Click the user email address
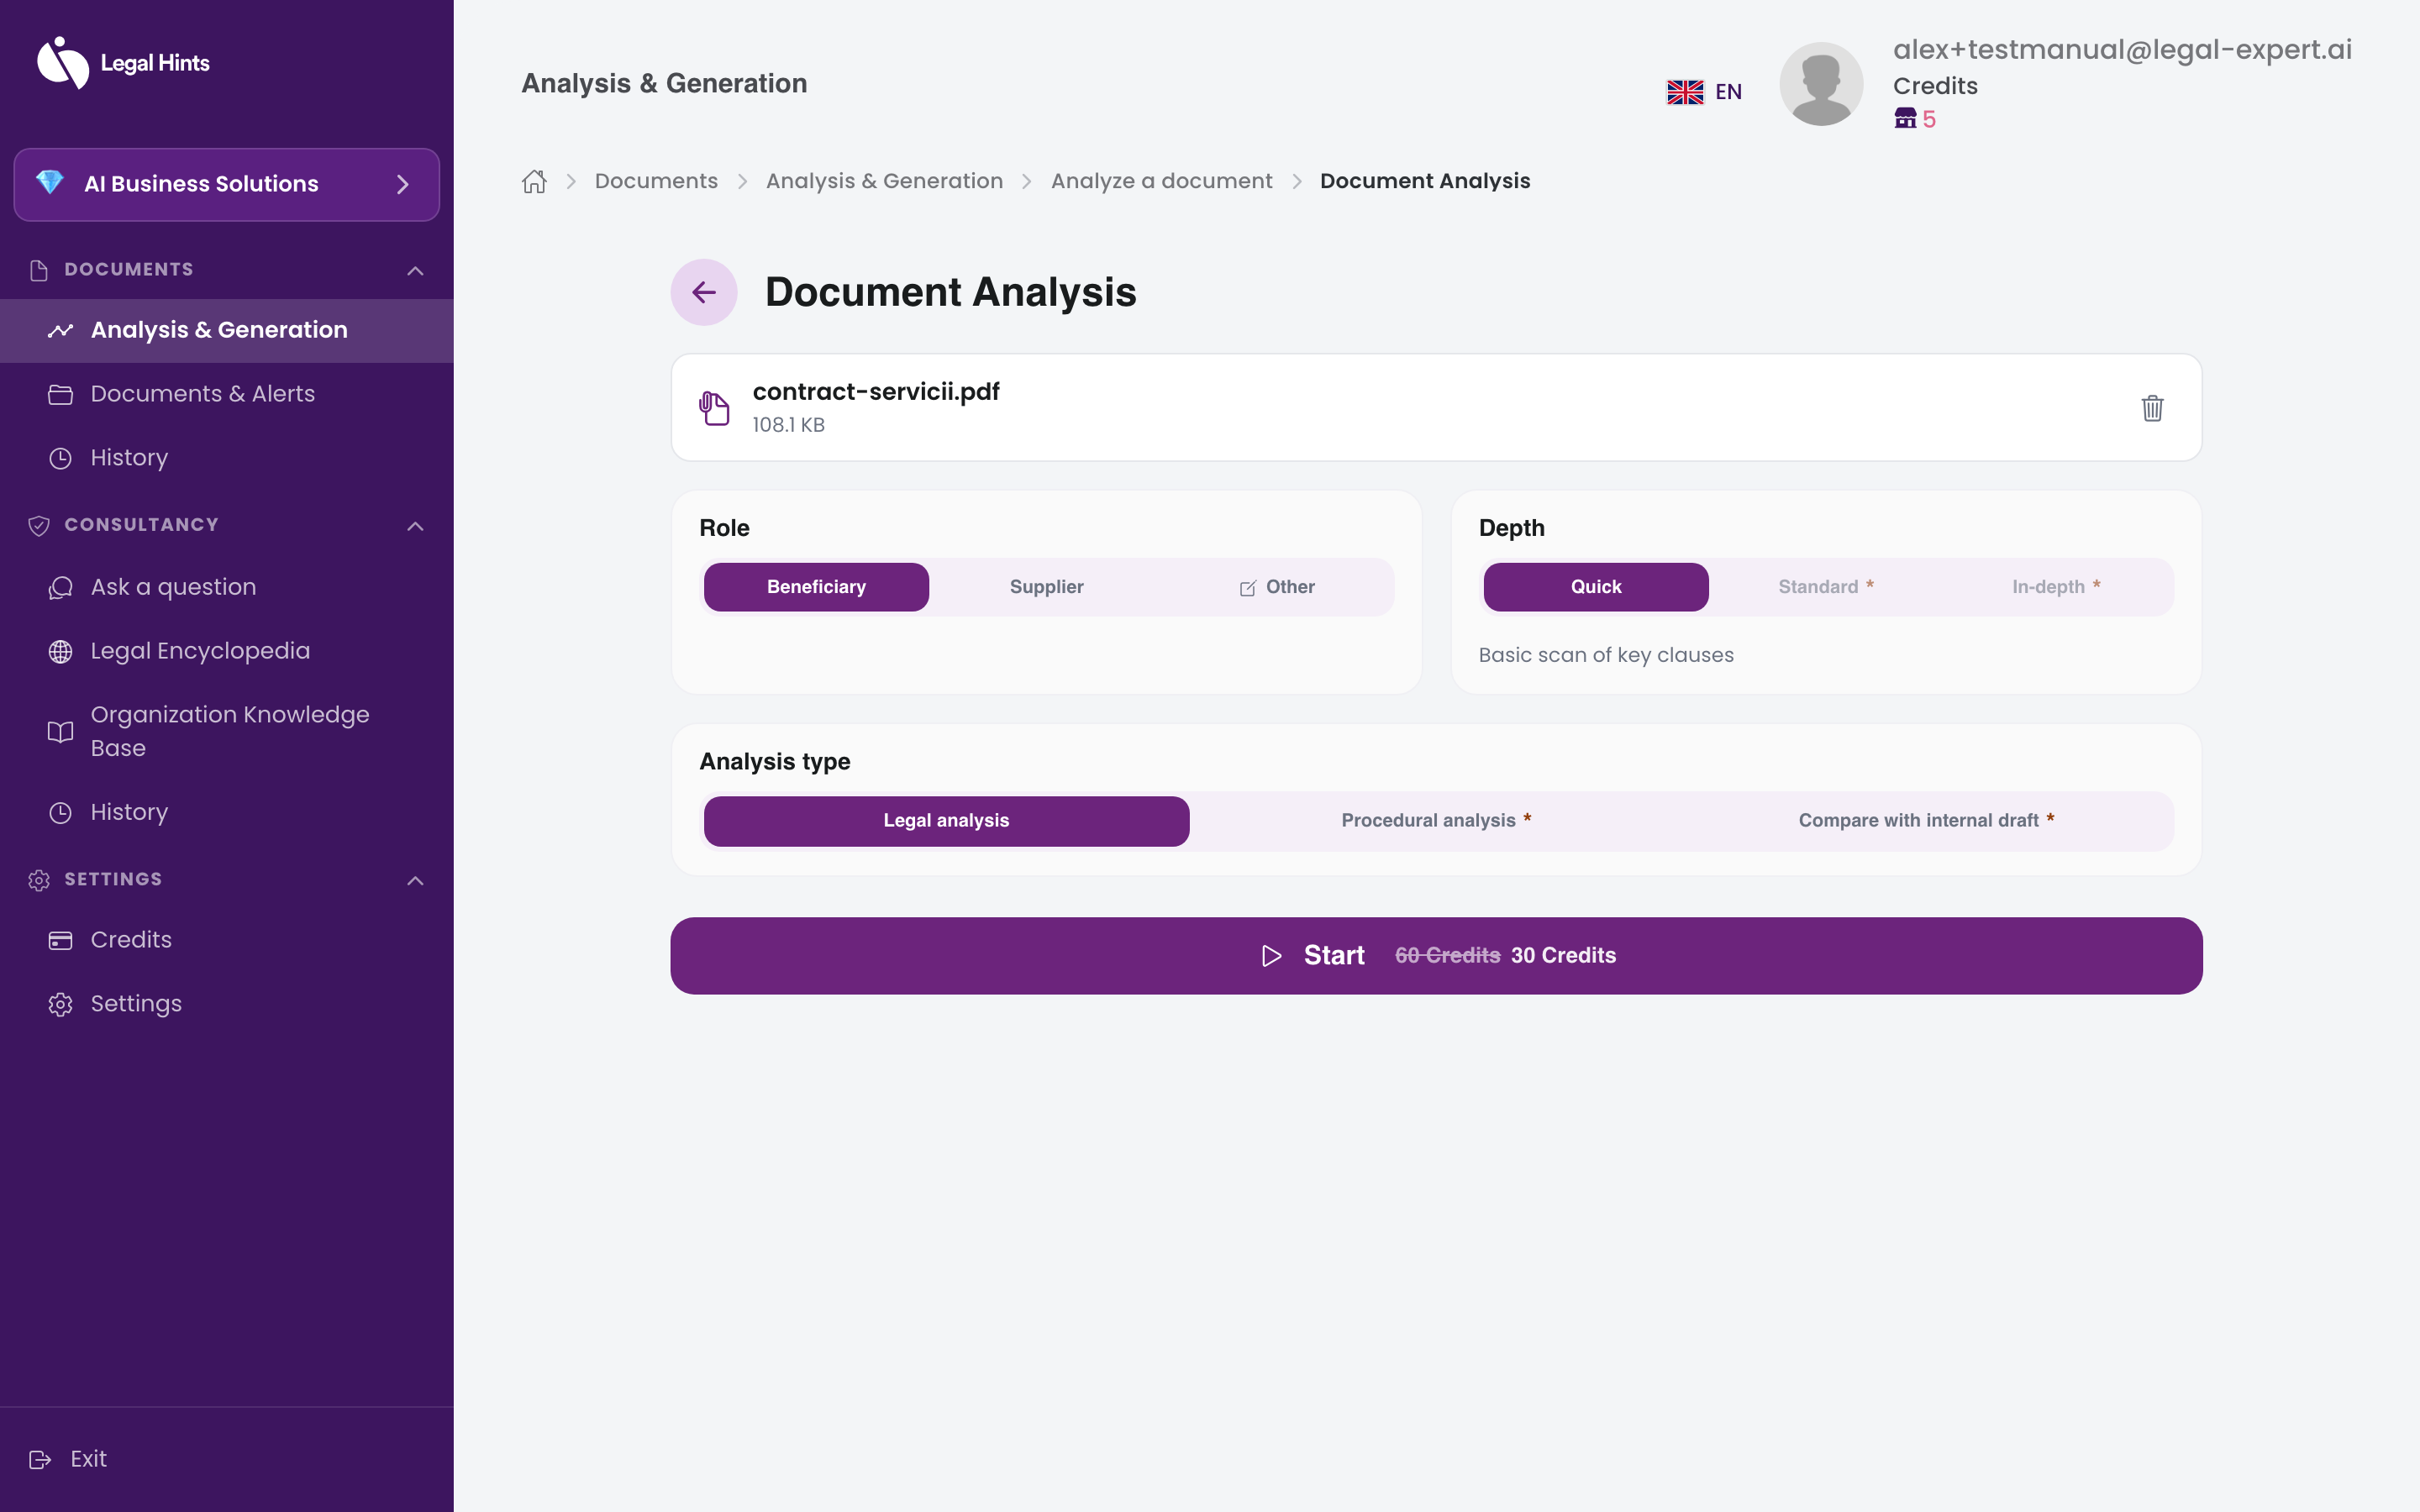The image size is (2420, 1512). [2122, 49]
